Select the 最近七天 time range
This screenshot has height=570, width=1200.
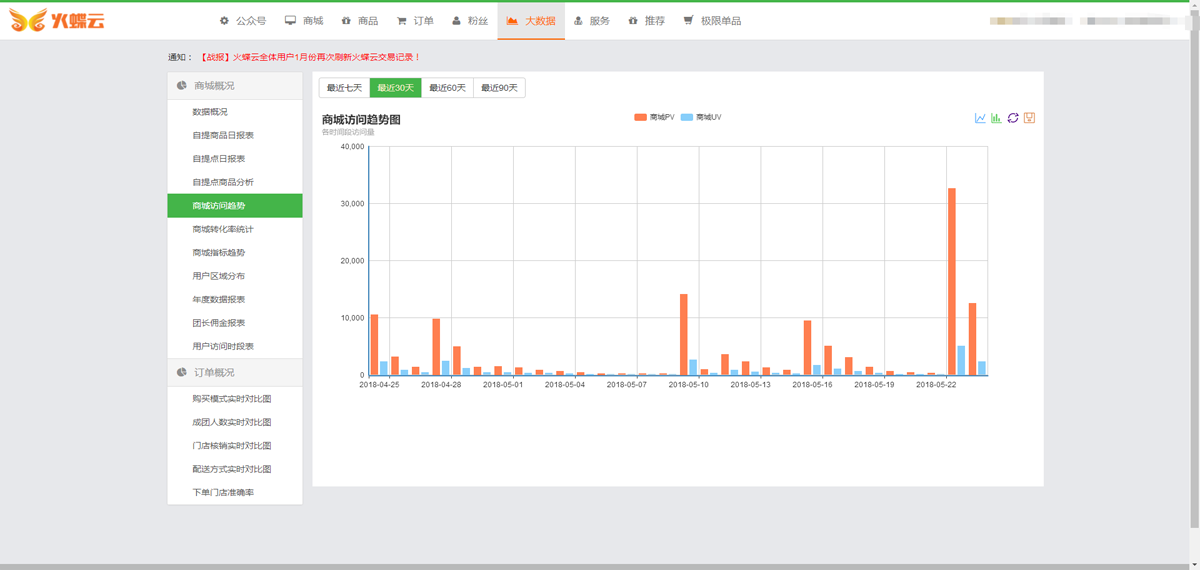click(x=344, y=88)
